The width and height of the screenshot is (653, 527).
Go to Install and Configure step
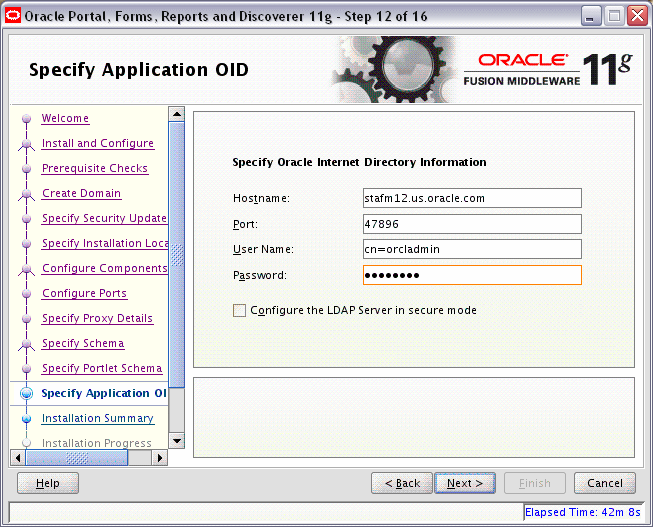pos(98,143)
